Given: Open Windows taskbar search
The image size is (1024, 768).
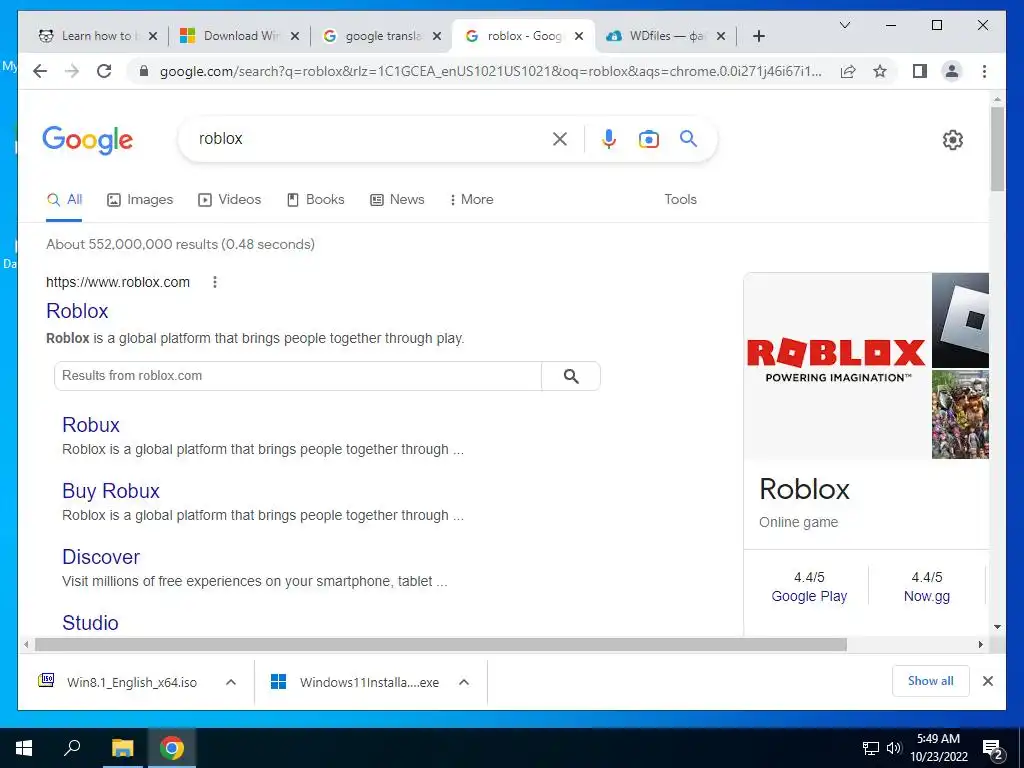Looking at the screenshot, I should coord(72,748).
